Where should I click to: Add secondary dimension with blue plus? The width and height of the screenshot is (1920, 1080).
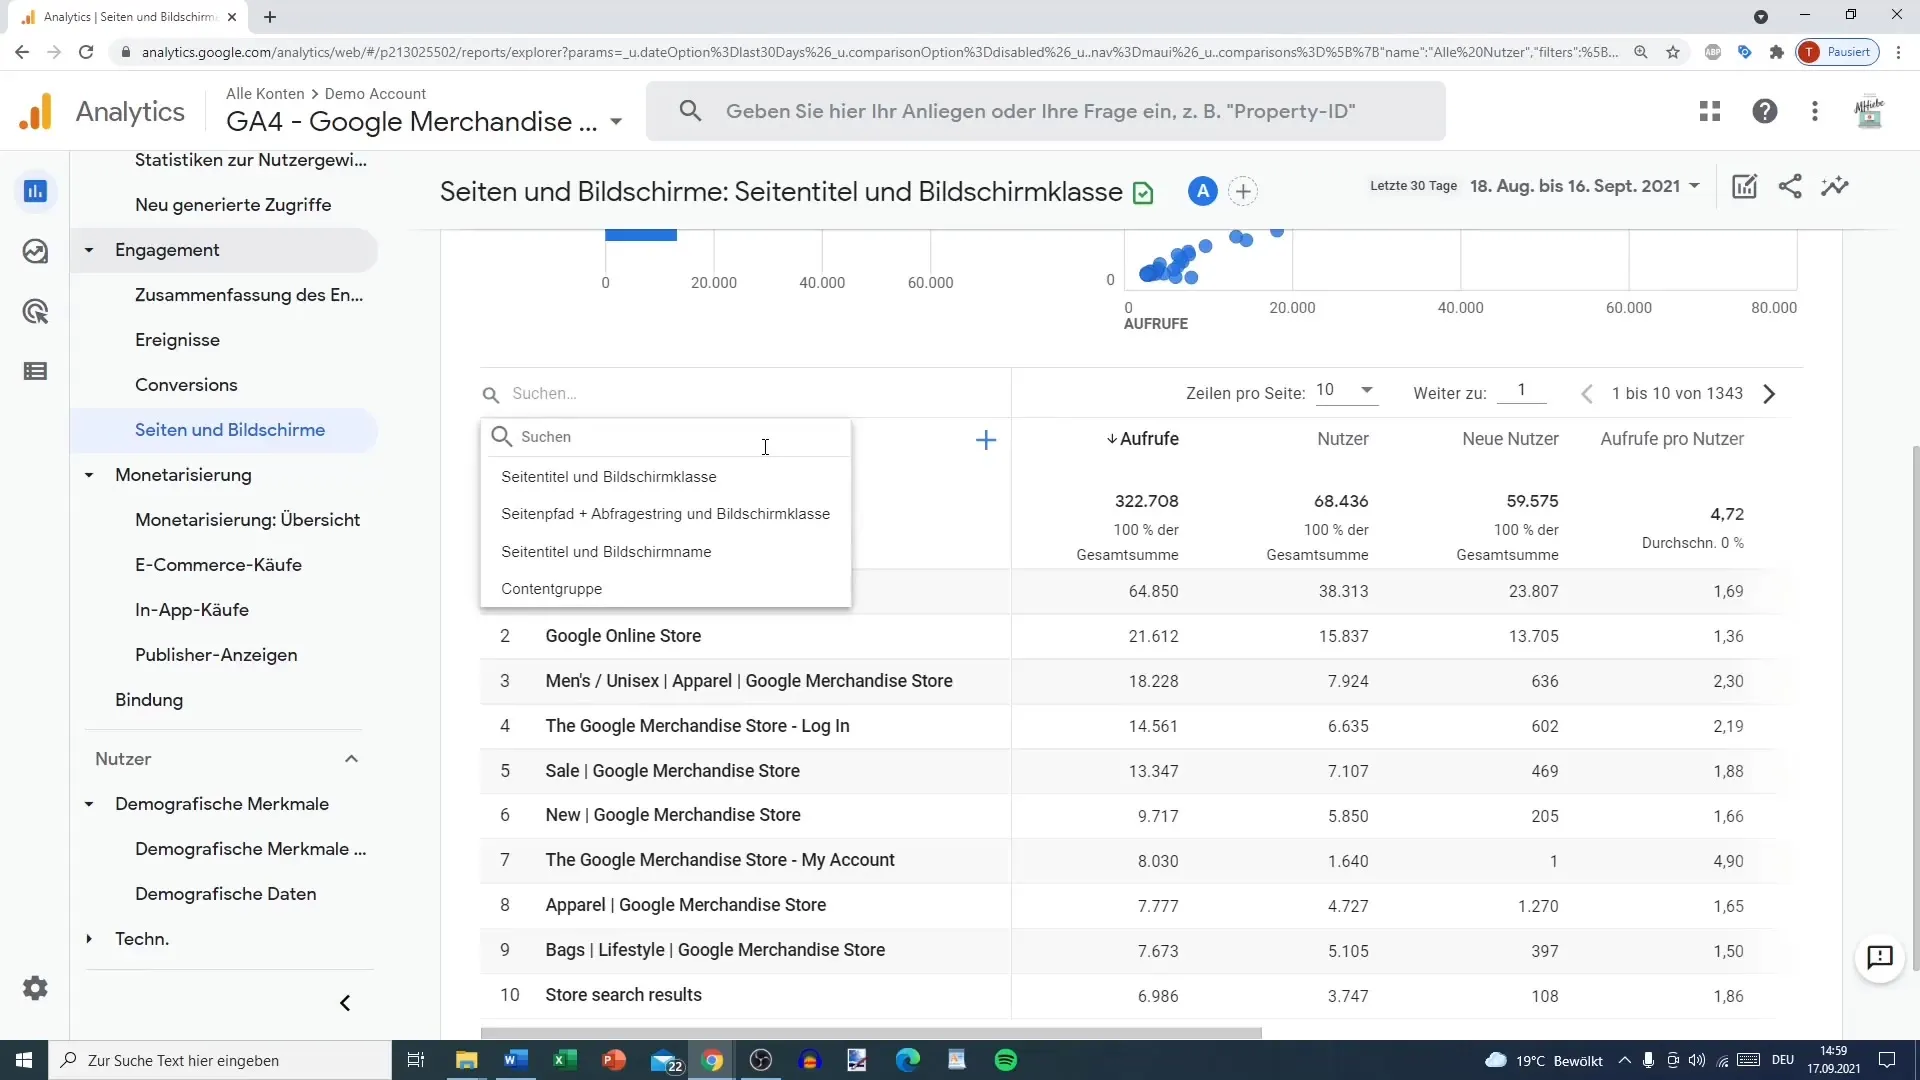[986, 440]
